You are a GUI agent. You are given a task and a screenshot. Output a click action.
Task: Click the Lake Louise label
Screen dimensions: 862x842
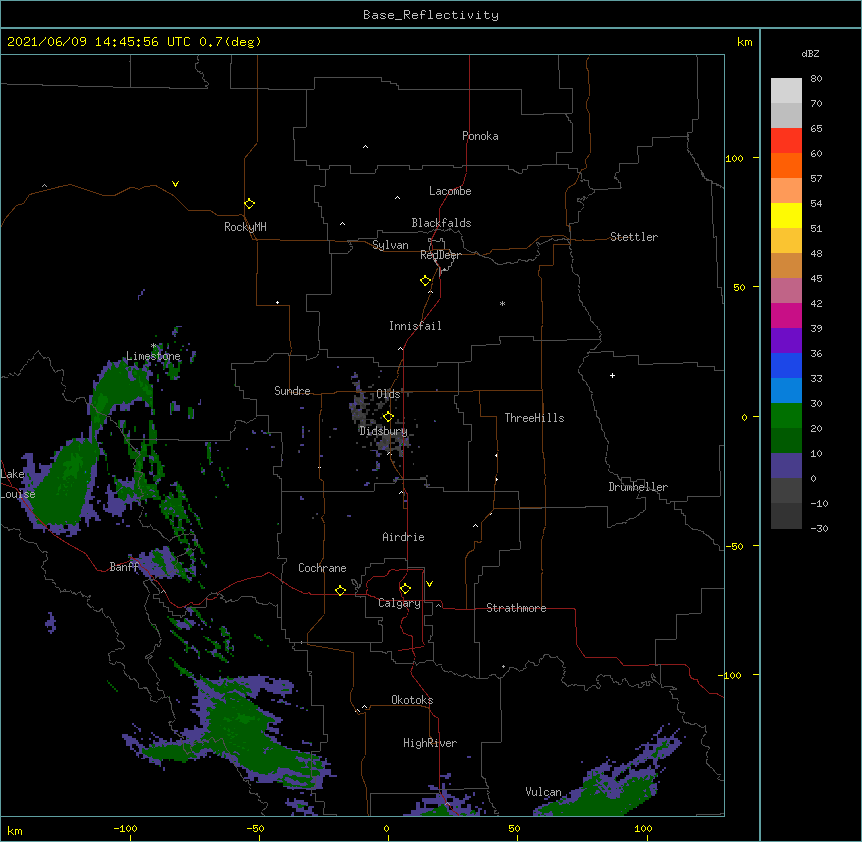click(18, 484)
